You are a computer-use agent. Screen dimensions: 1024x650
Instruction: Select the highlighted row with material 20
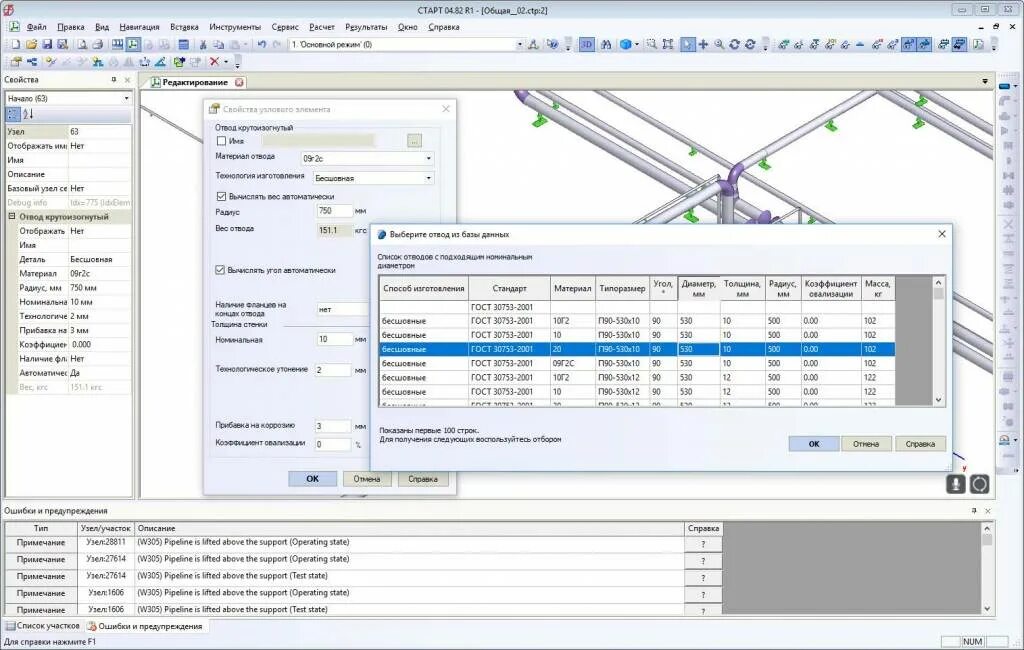637,349
